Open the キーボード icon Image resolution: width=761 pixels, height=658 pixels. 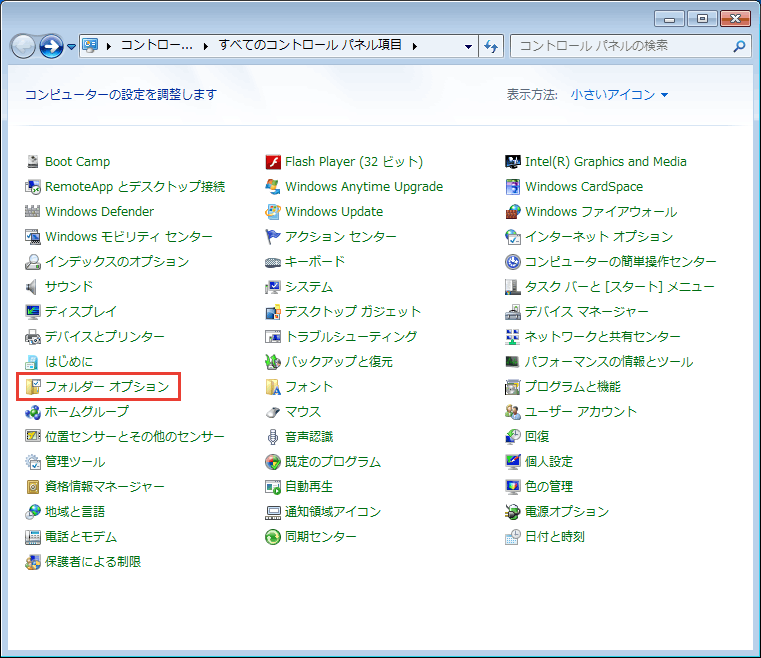click(273, 262)
